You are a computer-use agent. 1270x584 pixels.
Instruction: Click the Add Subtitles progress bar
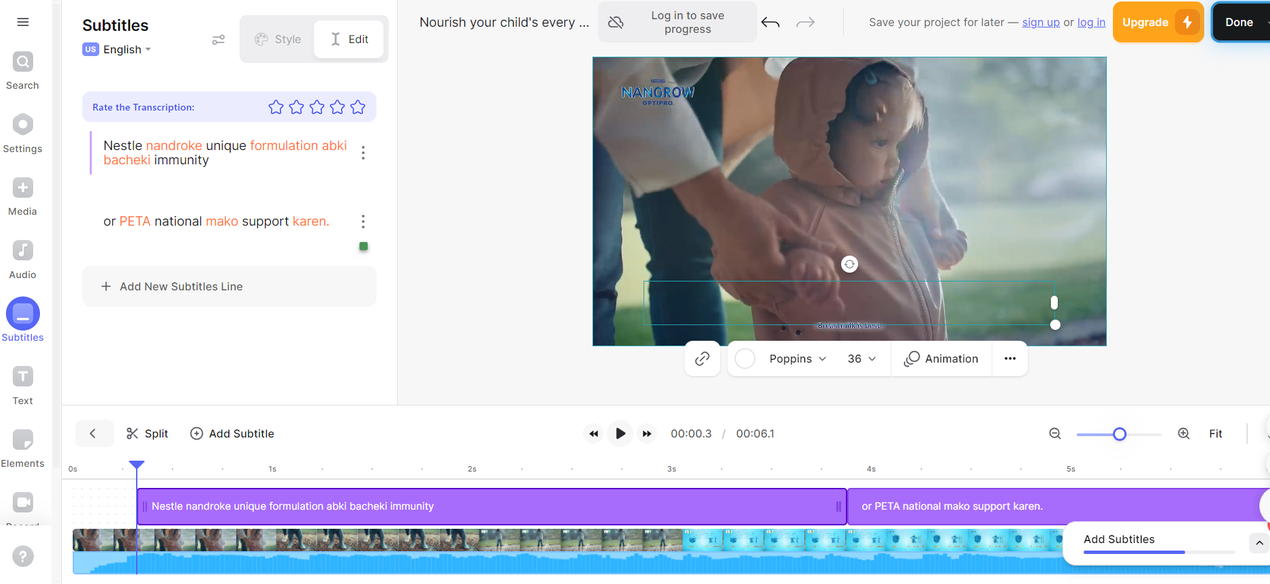tap(1159, 552)
